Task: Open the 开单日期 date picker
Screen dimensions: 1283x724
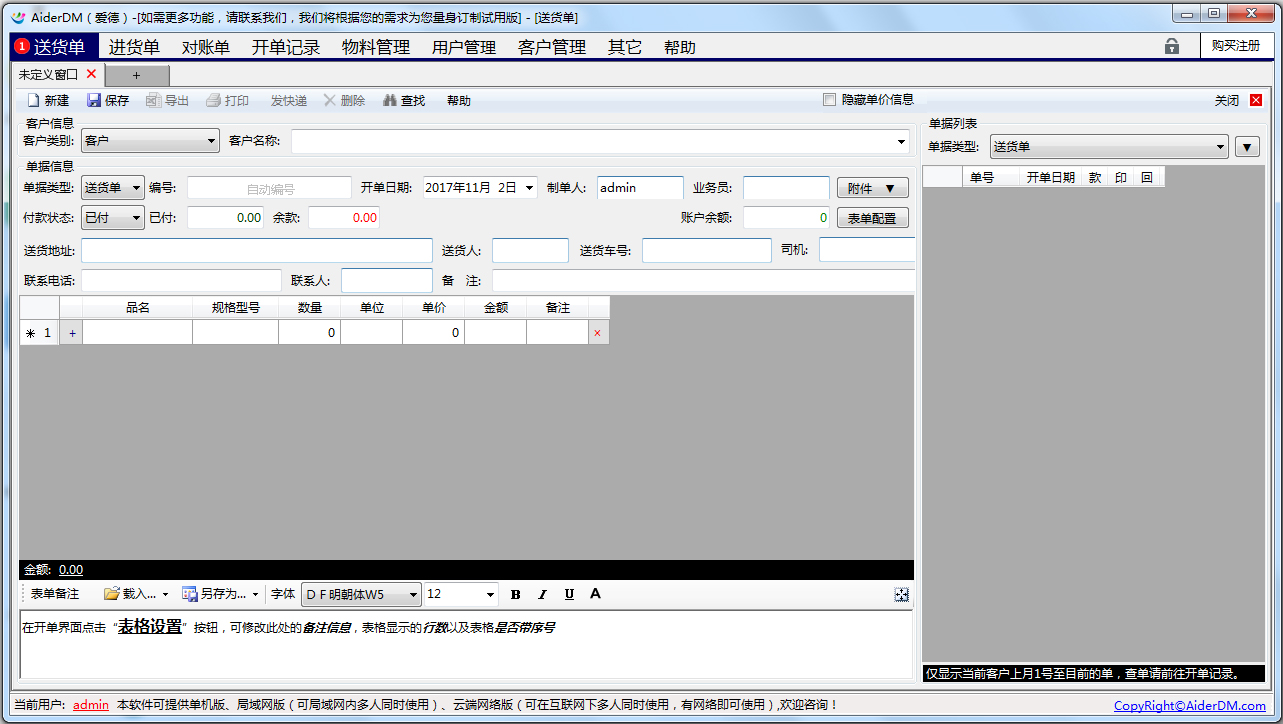Action: pos(529,187)
